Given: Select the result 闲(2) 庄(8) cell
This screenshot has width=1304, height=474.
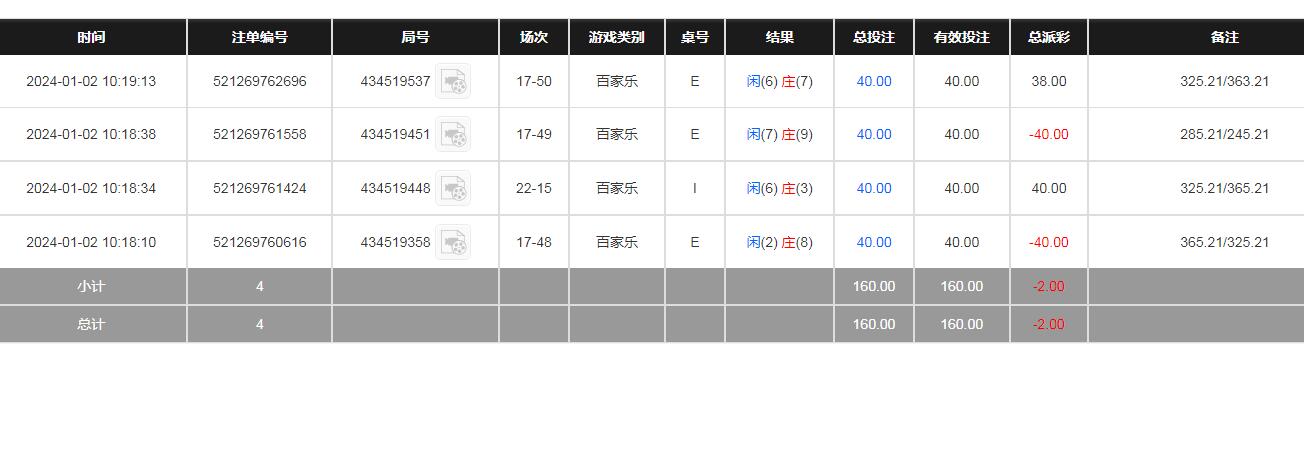Looking at the screenshot, I should pyautogui.click(x=779, y=242).
